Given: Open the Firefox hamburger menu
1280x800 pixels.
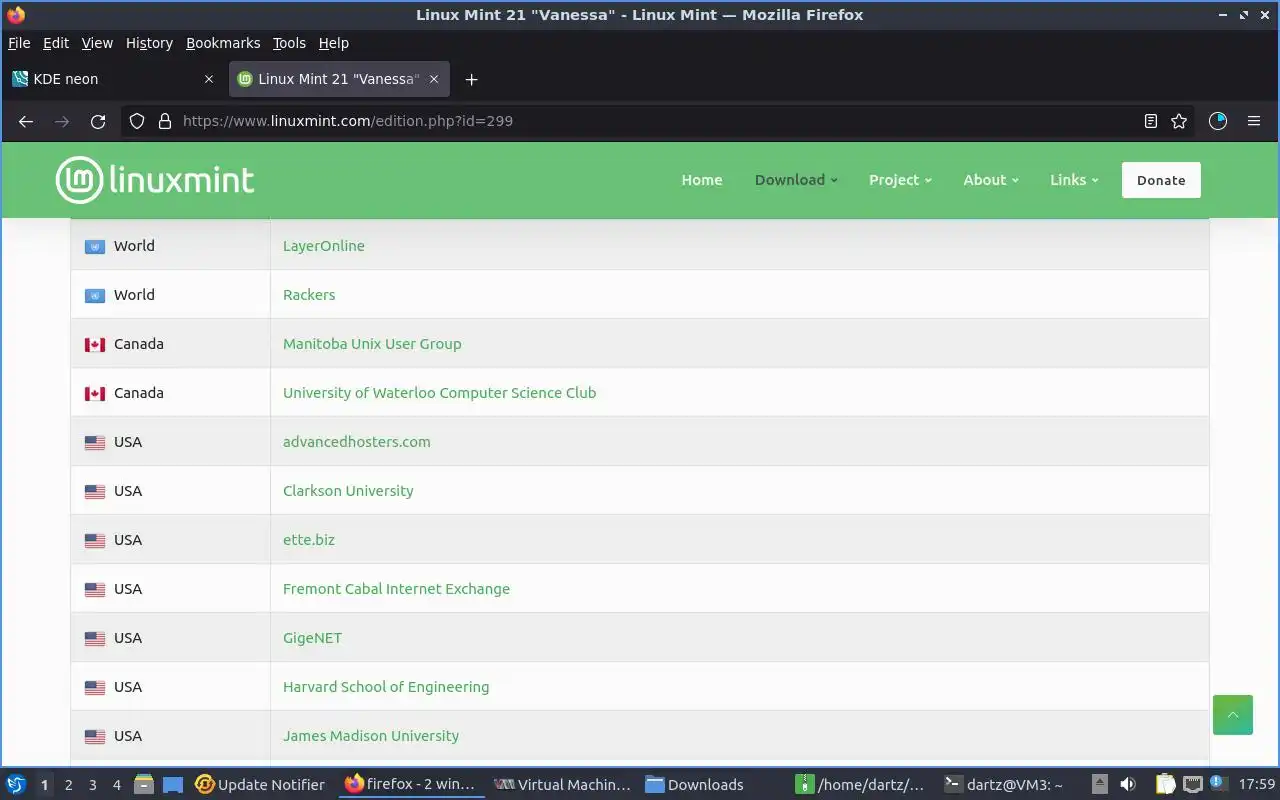Looking at the screenshot, I should (x=1254, y=121).
